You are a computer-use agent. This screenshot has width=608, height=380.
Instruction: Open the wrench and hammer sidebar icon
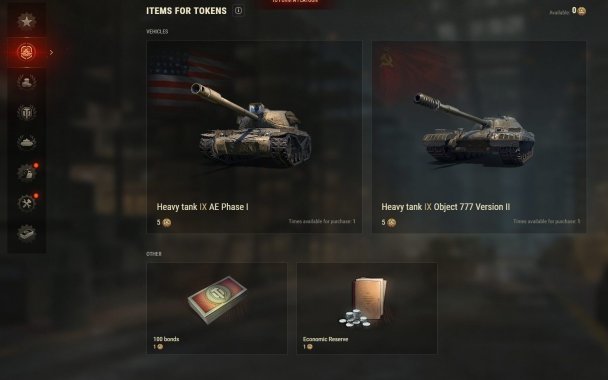pyautogui.click(x=27, y=203)
